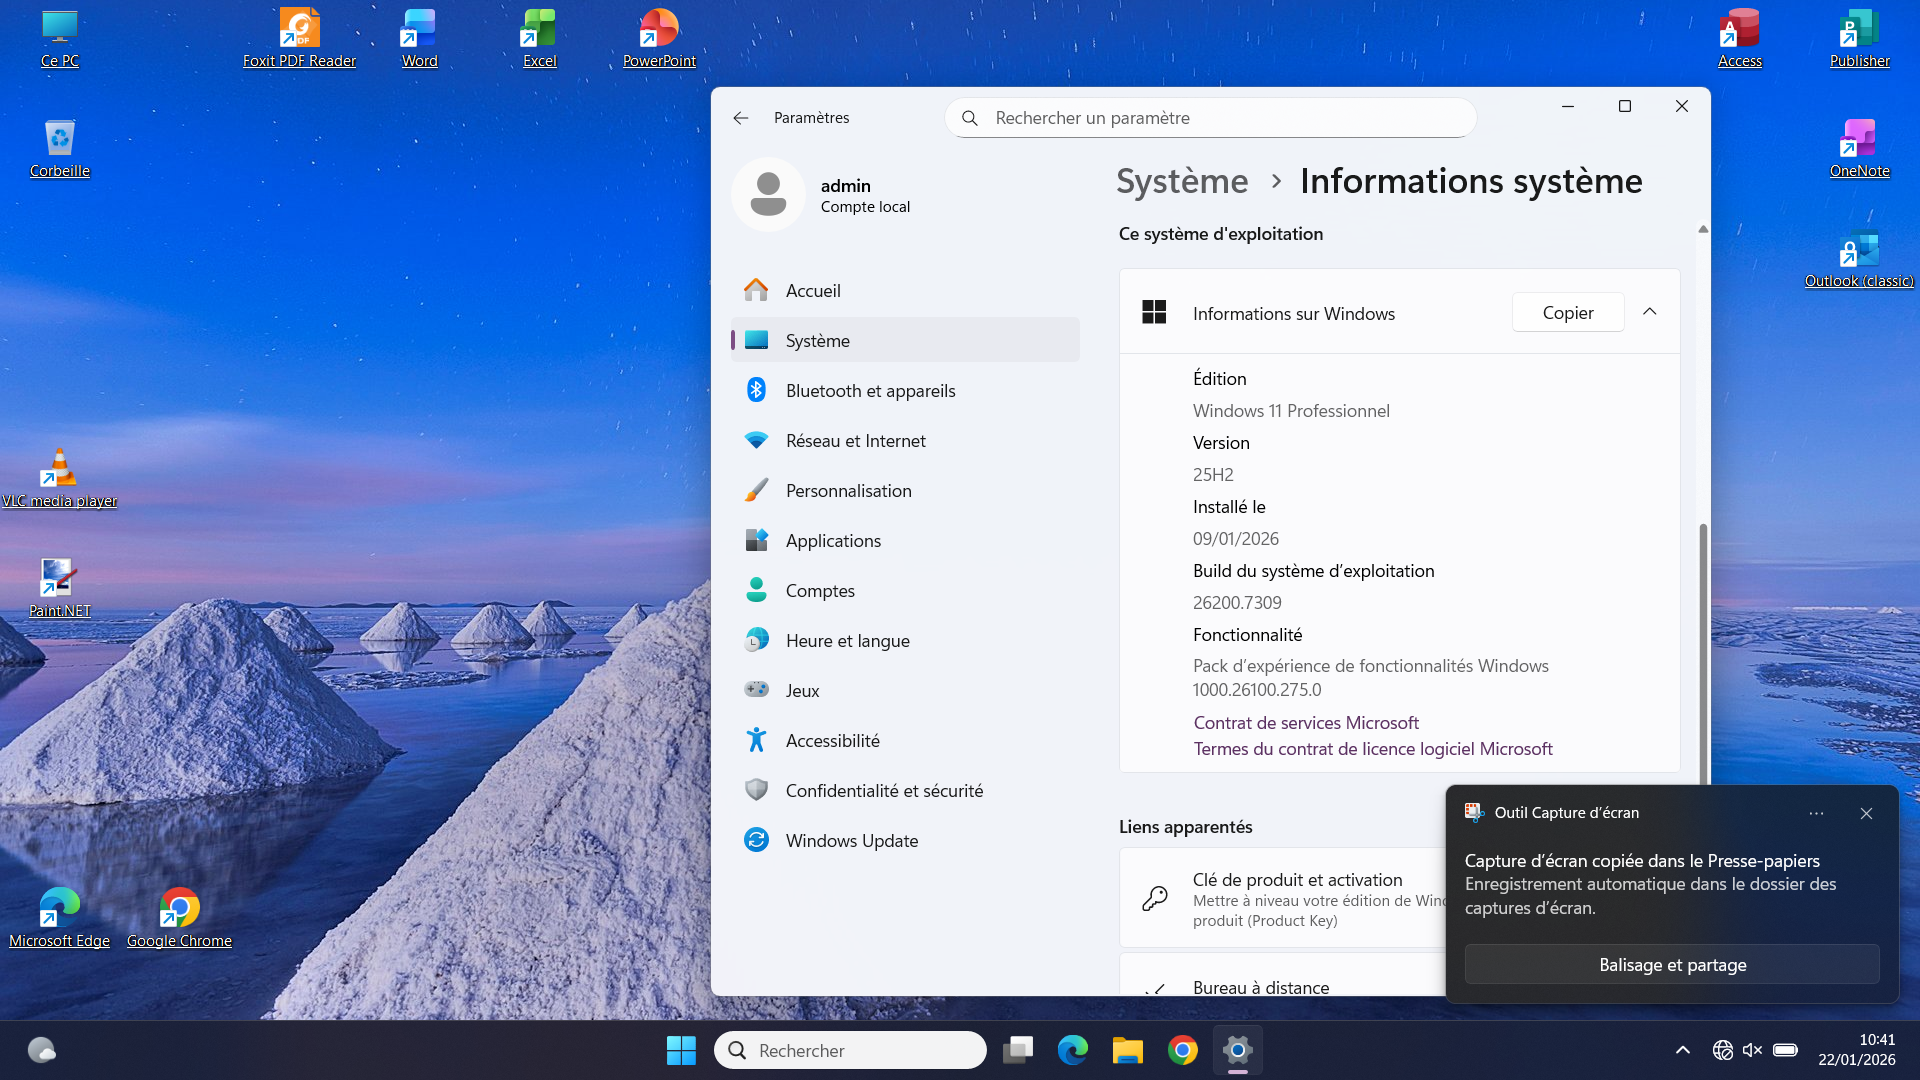
Task: Dismiss the Outil Capture d'écran notification
Action: (x=1866, y=813)
